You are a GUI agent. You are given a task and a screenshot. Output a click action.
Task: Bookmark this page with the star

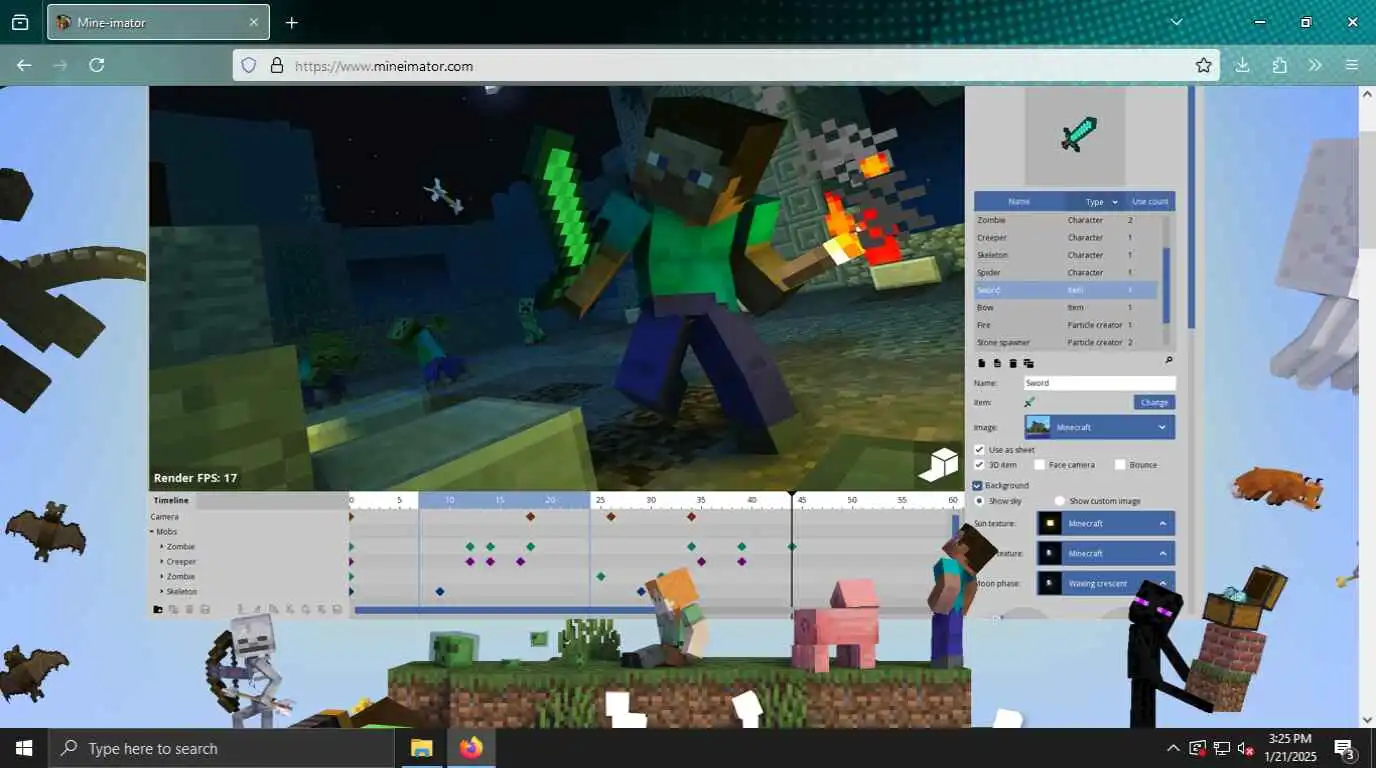1203,65
